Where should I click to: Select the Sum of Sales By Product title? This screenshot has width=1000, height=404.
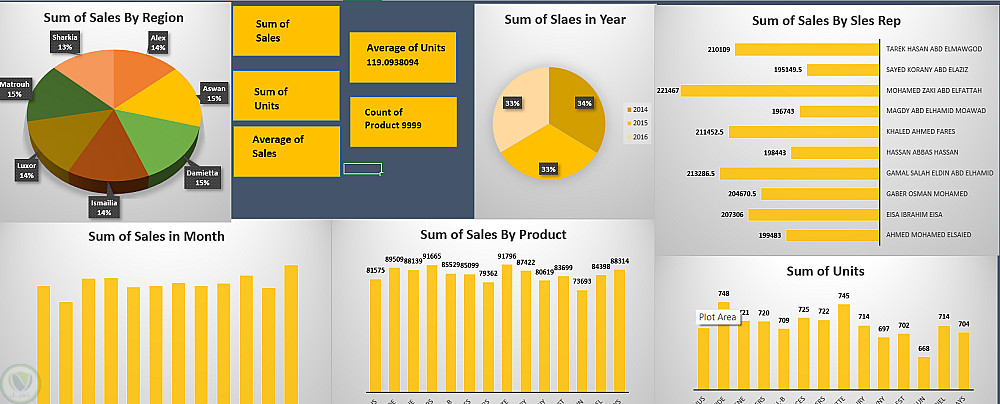click(x=493, y=234)
